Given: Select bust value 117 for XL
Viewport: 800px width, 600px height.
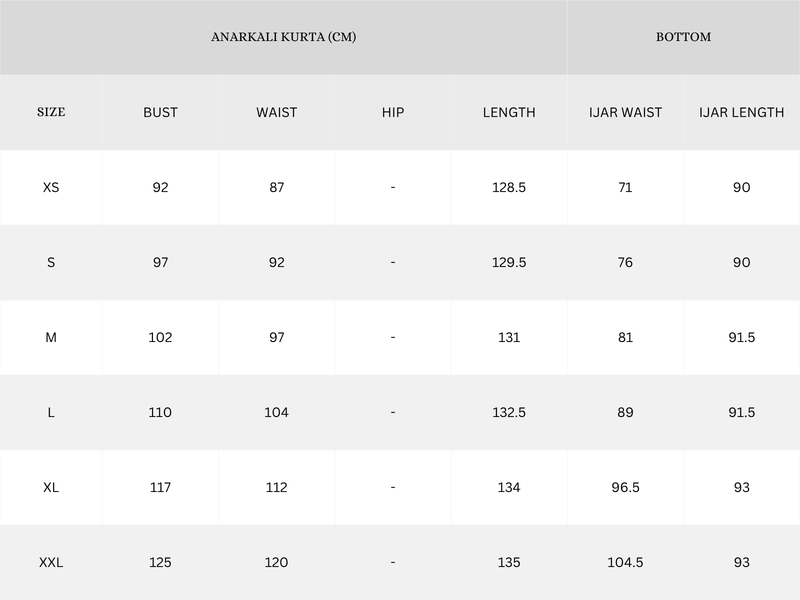Looking at the screenshot, I should point(160,487).
